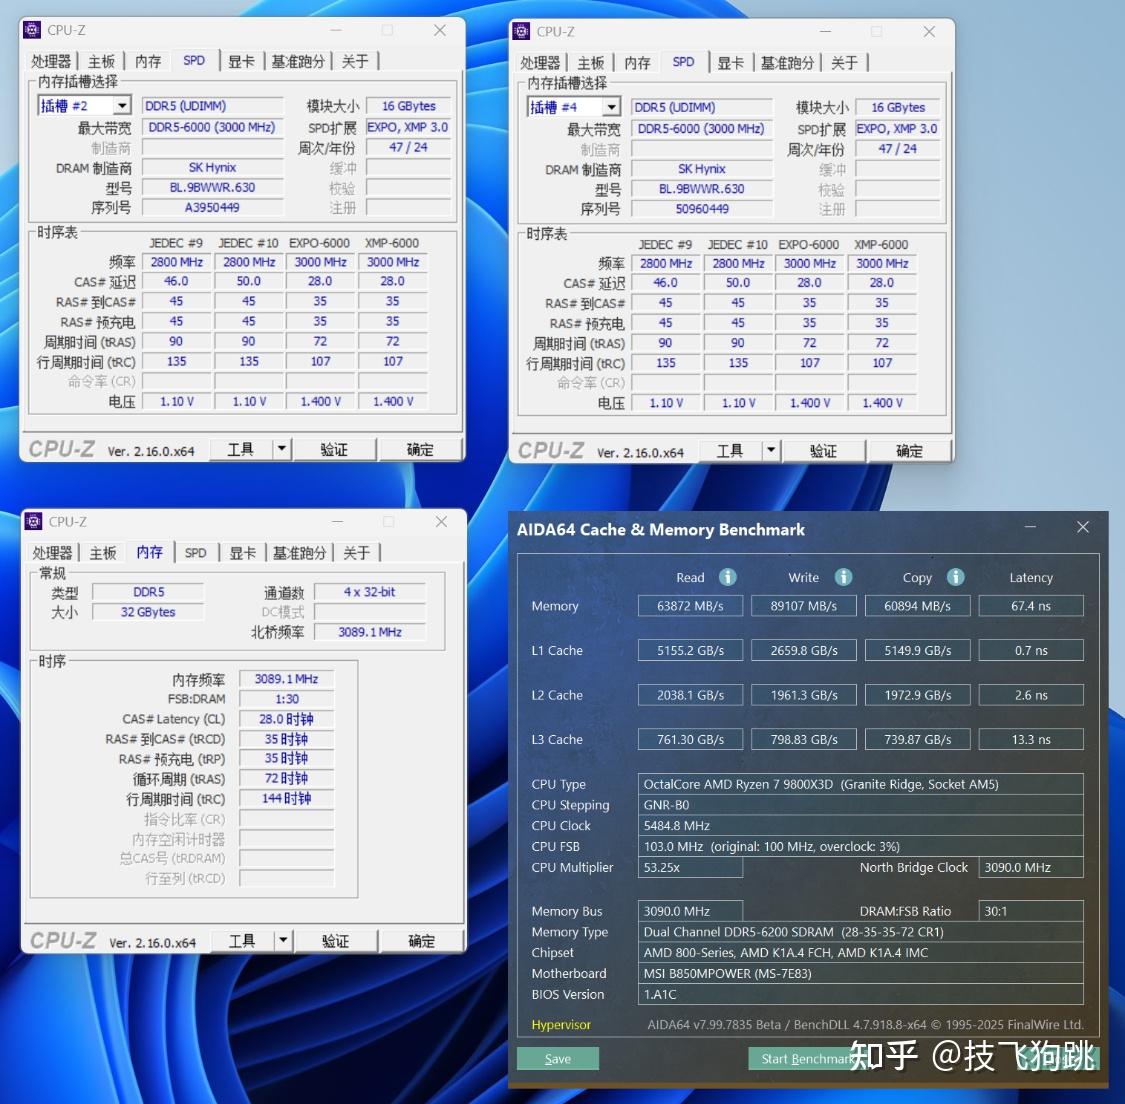Image resolution: width=1125 pixels, height=1104 pixels.
Task: Open the 插槽 #2 slot selection dropdown
Action: click(122, 105)
